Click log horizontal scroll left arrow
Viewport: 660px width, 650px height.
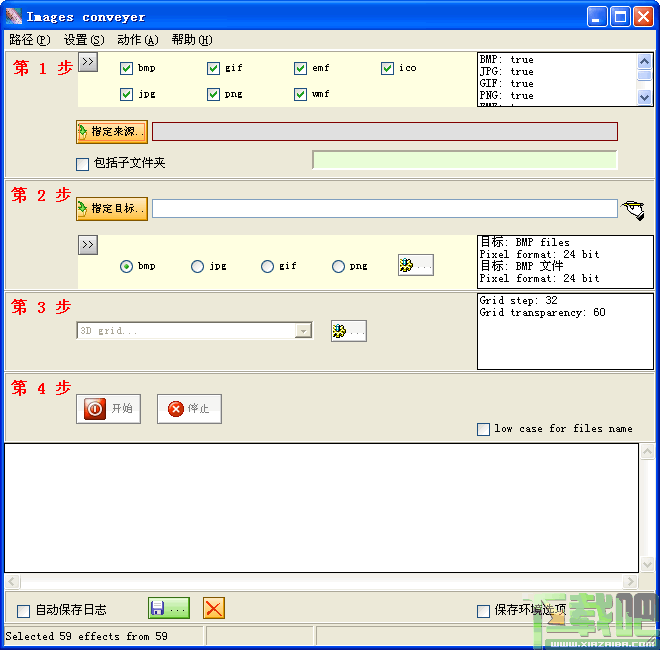12,582
